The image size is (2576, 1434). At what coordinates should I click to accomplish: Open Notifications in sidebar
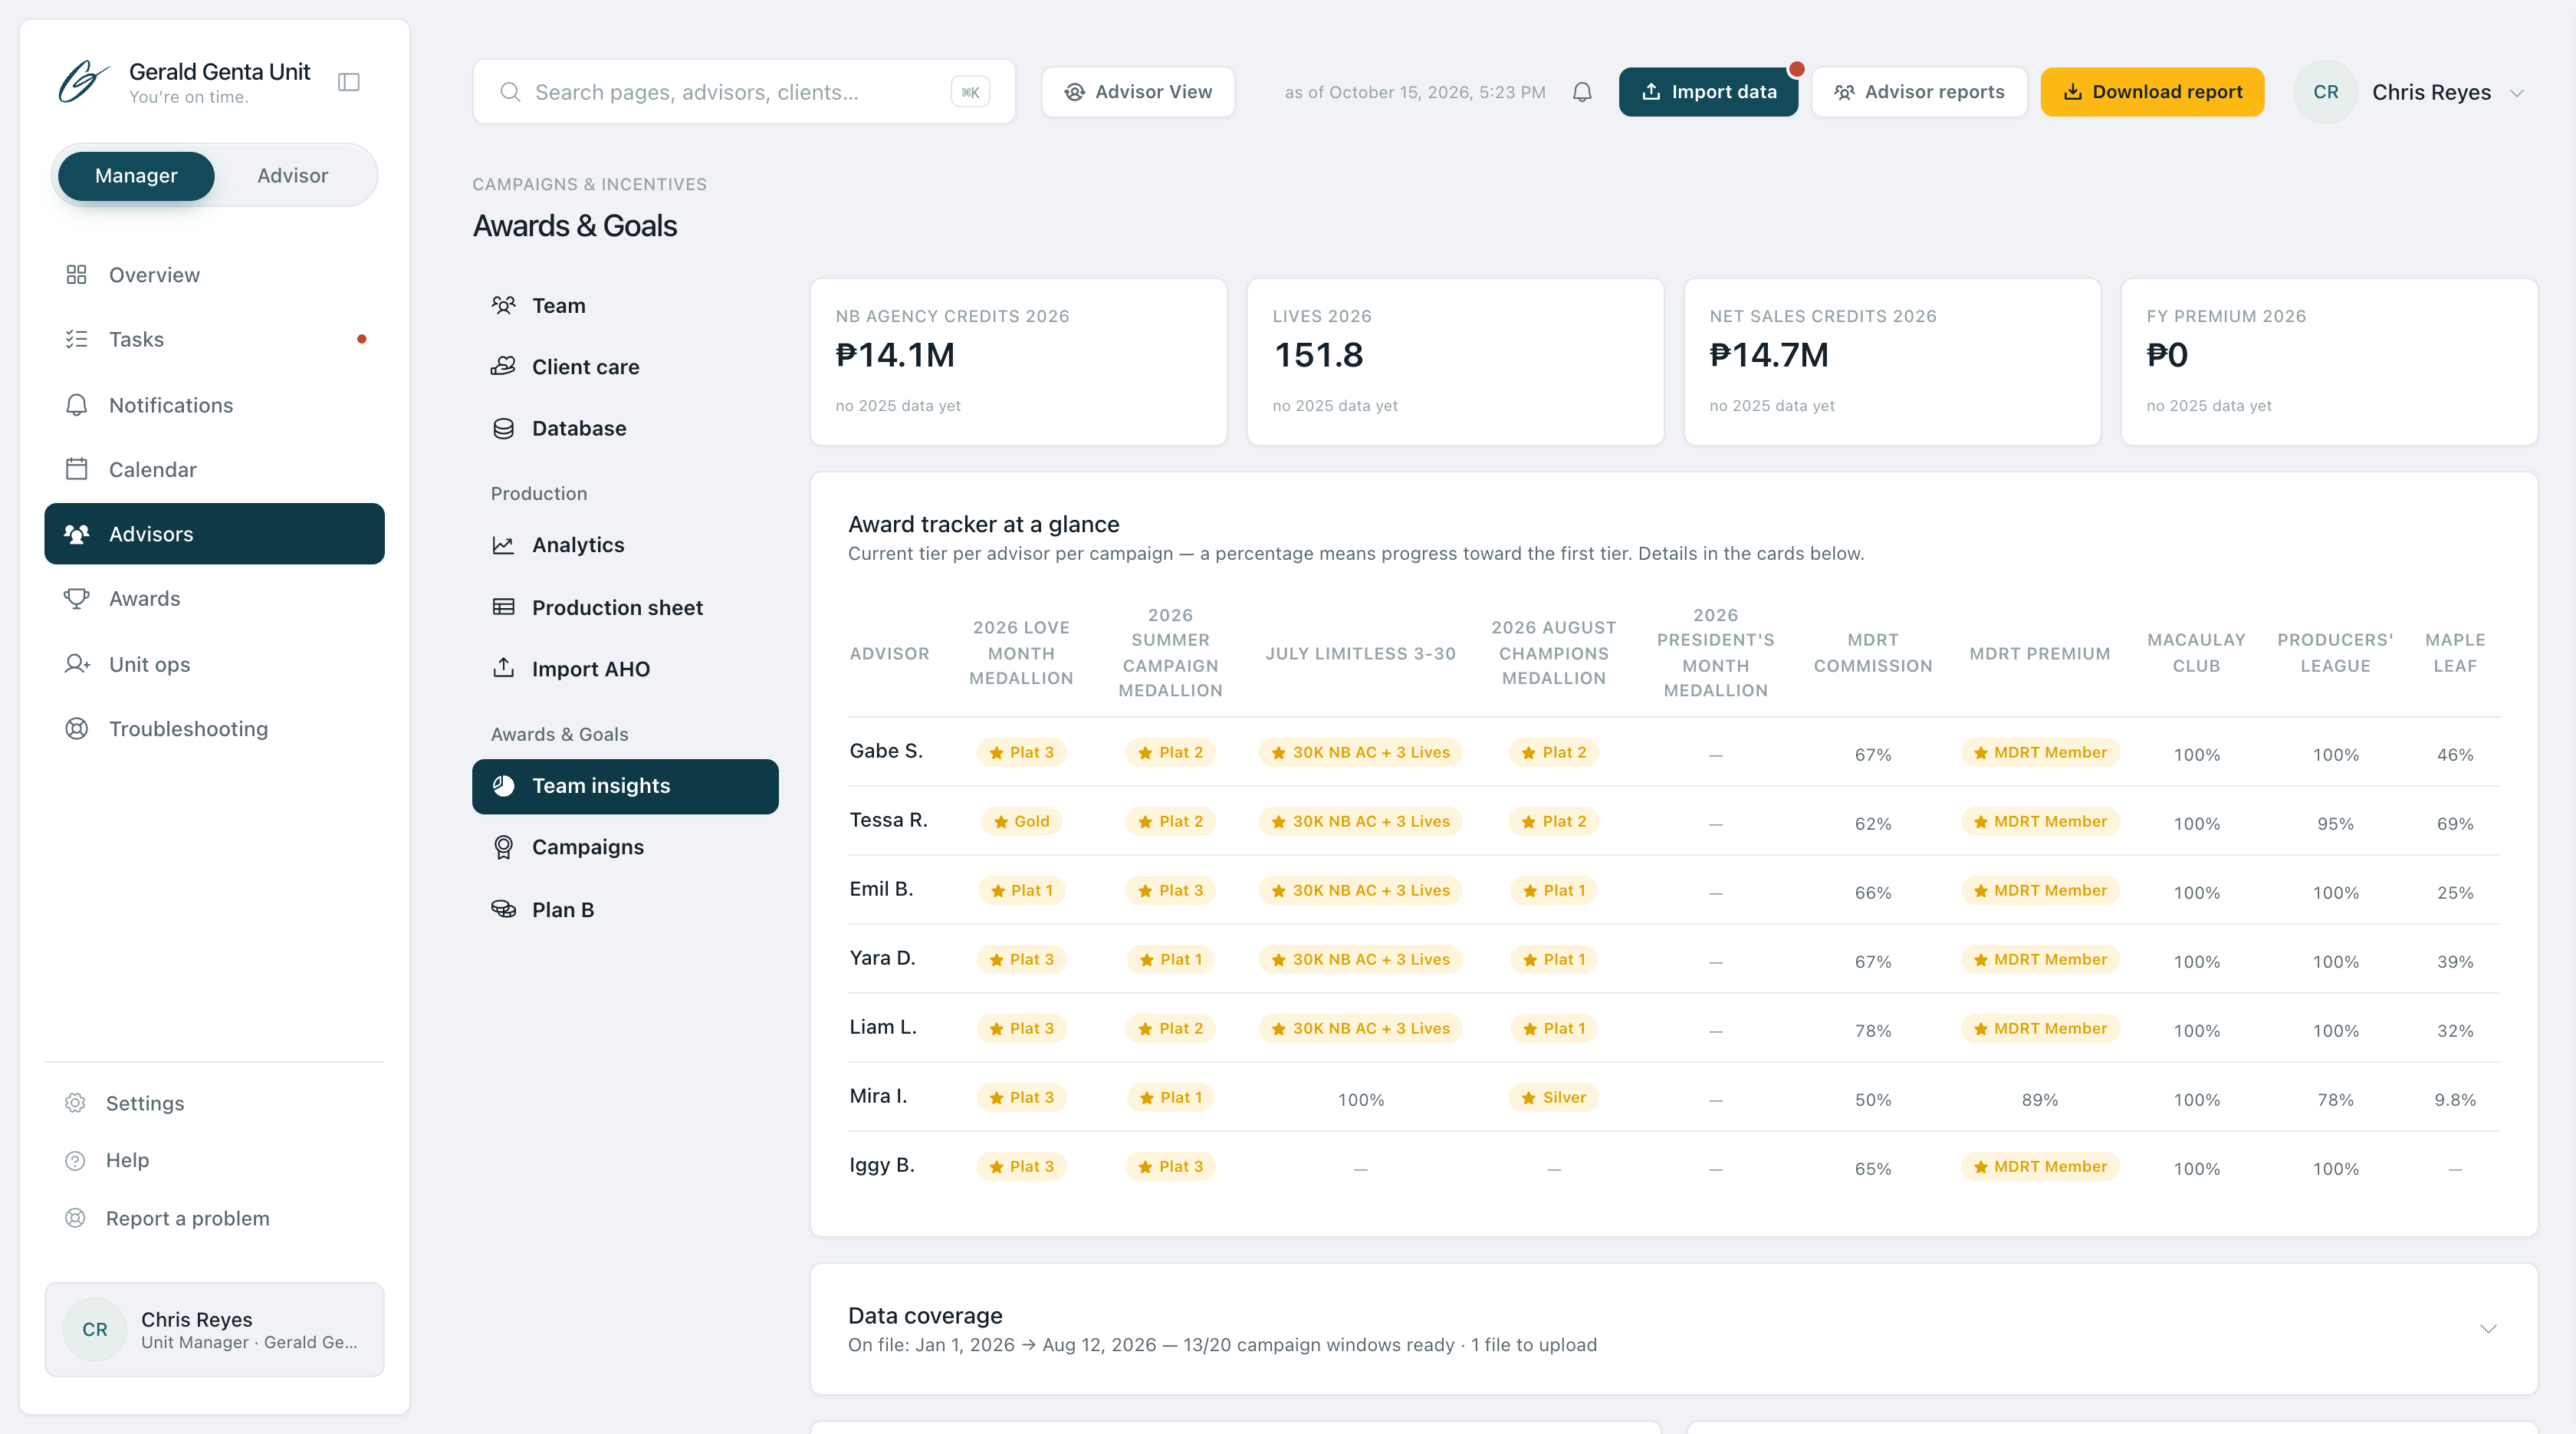click(214, 405)
